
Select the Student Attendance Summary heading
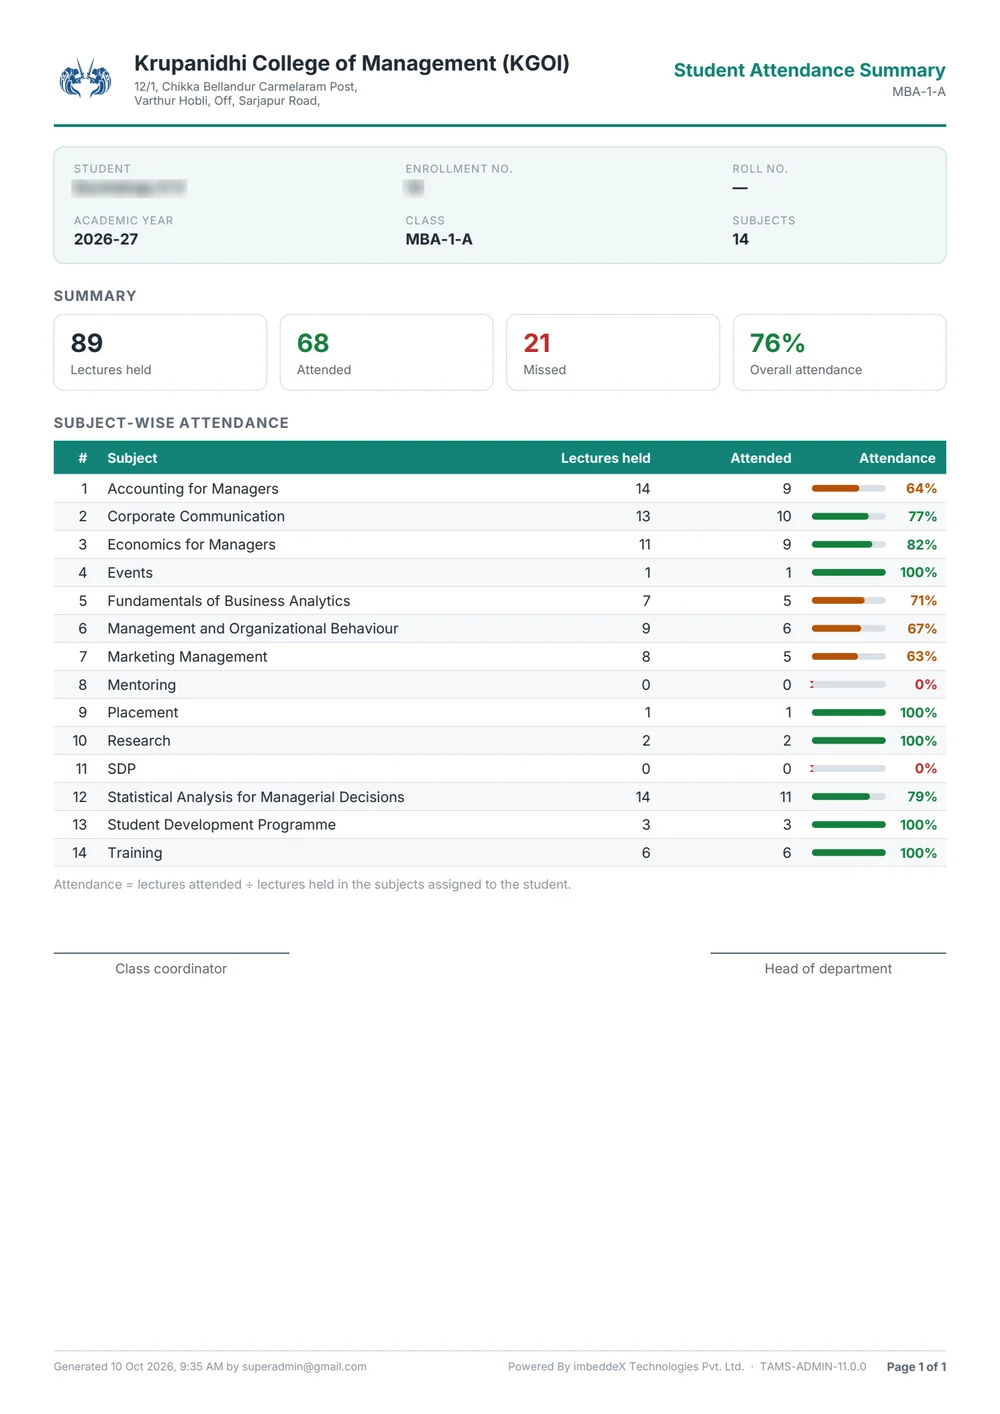click(809, 70)
